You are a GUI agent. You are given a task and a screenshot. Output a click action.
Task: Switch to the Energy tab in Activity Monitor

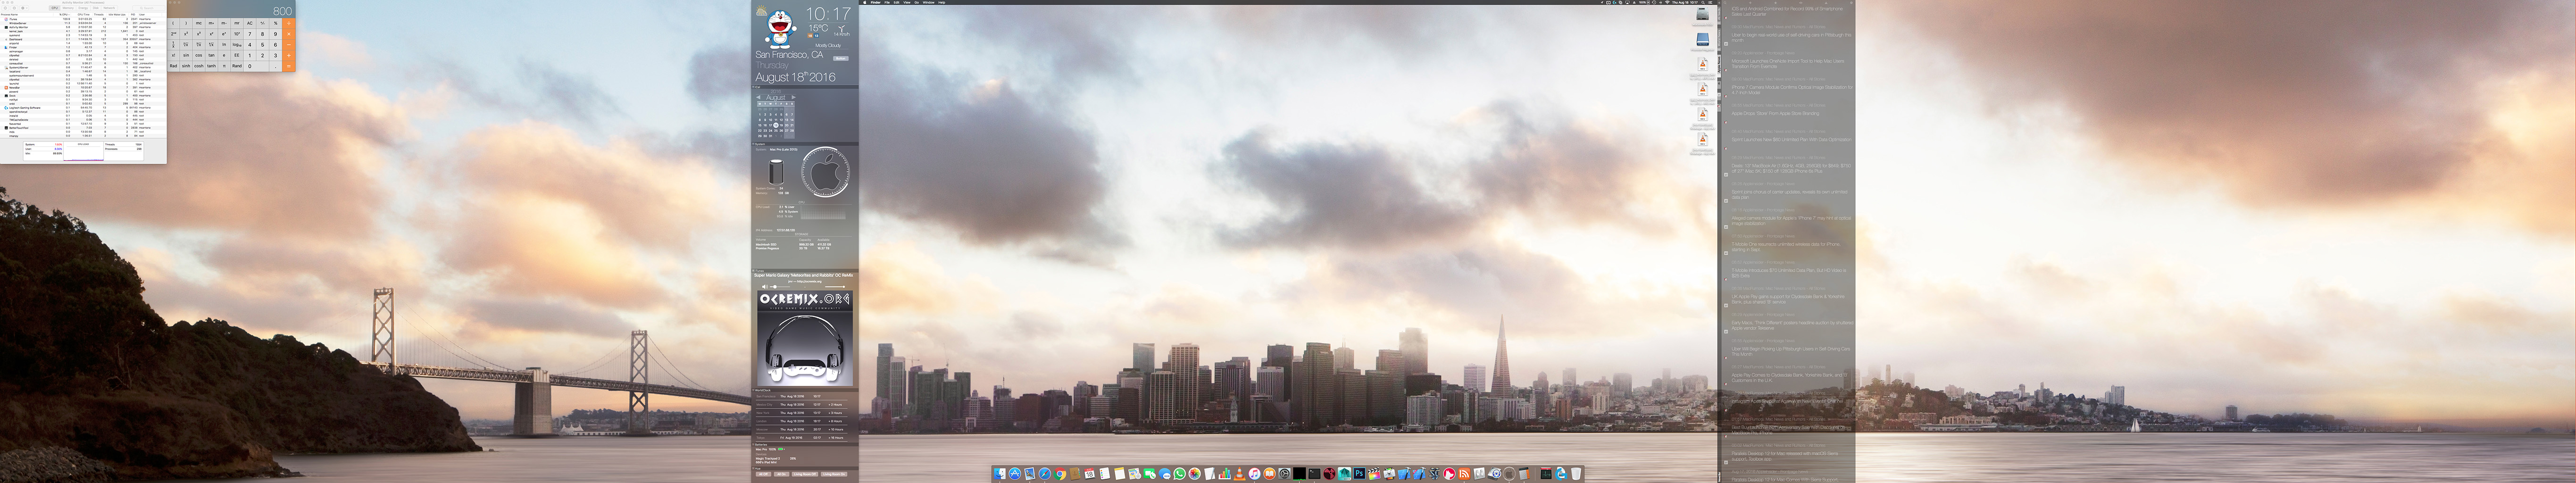click(83, 8)
